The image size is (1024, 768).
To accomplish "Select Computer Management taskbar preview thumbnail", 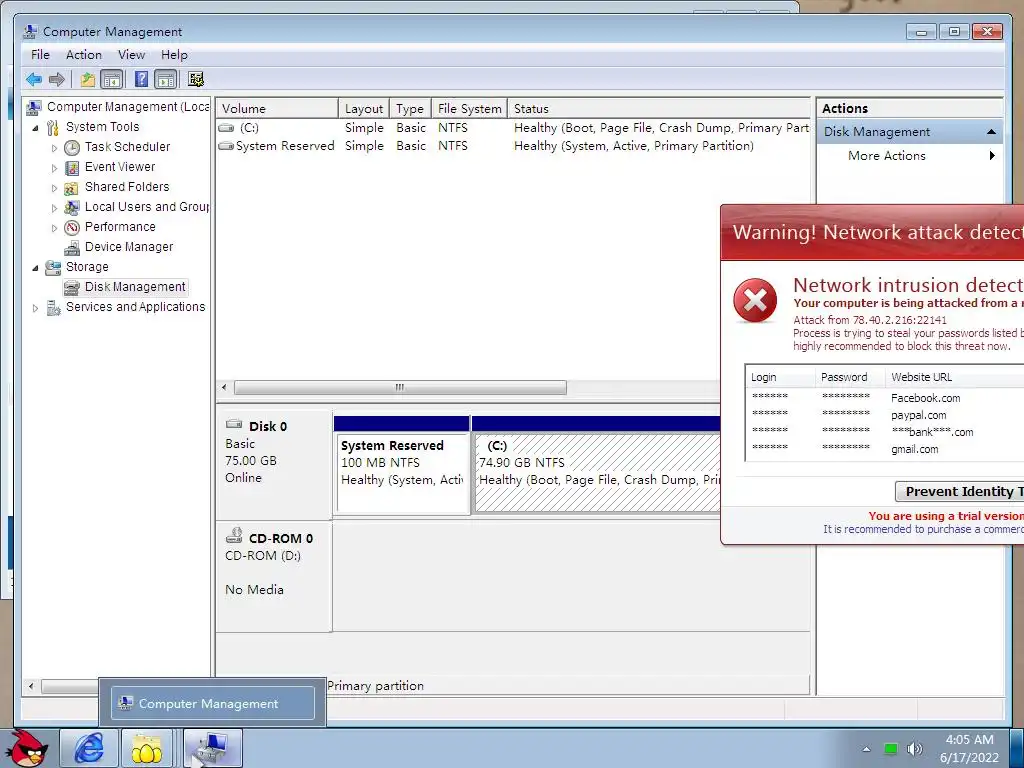I will click(x=212, y=703).
